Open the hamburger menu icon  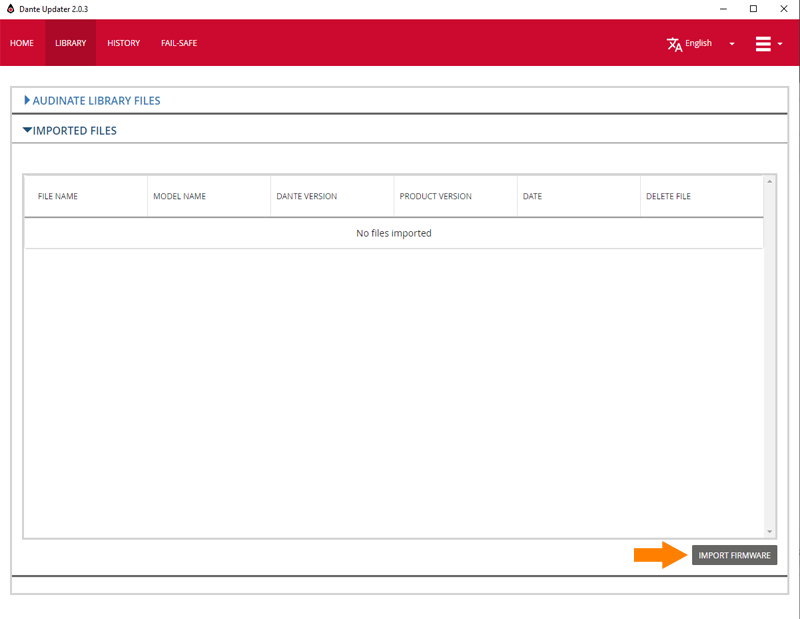point(763,44)
